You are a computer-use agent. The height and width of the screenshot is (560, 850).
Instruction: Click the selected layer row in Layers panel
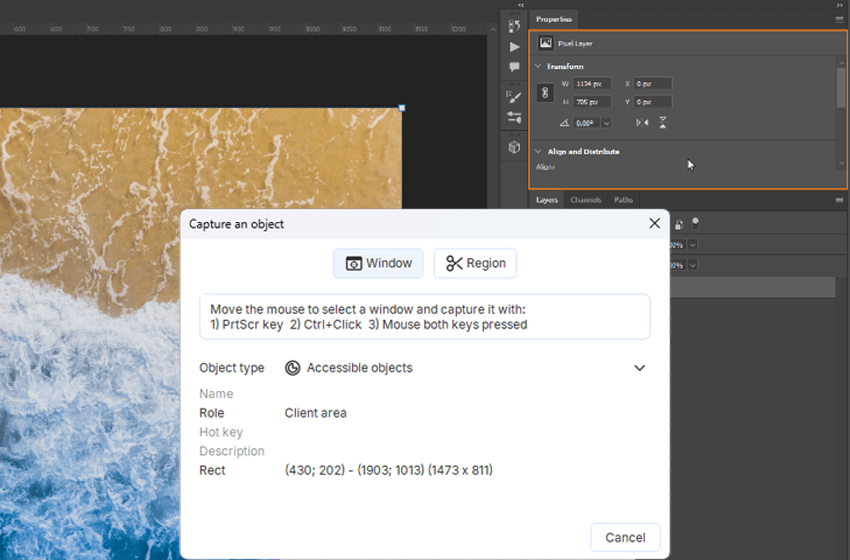click(752, 287)
